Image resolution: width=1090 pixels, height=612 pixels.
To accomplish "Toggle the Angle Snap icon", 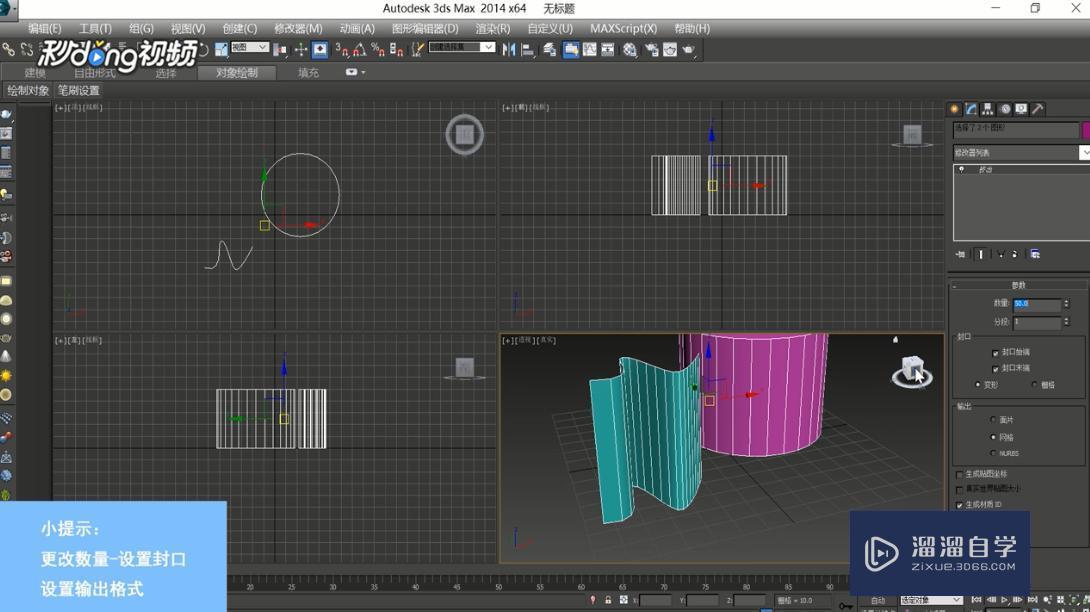I will [359, 49].
